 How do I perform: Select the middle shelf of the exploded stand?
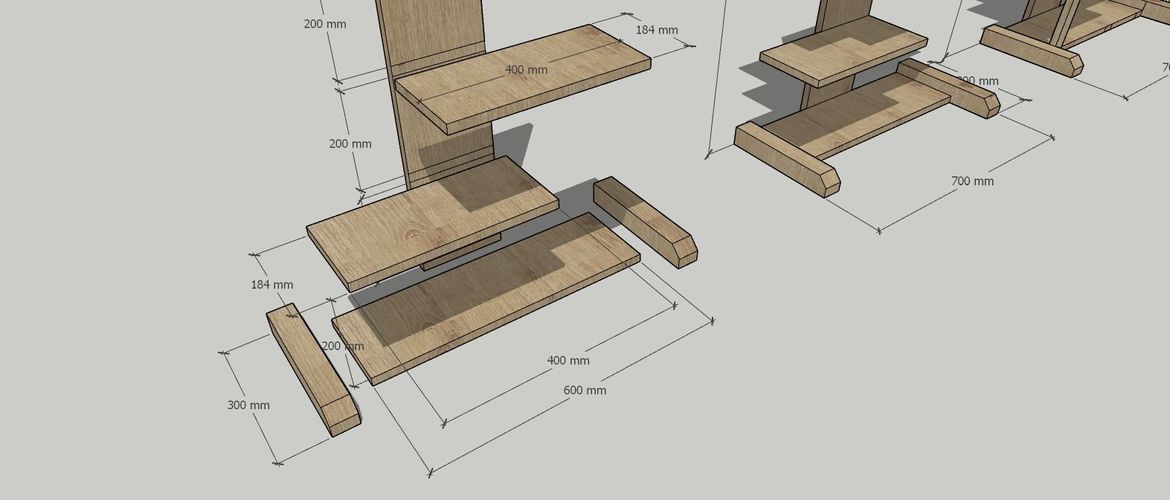430,220
